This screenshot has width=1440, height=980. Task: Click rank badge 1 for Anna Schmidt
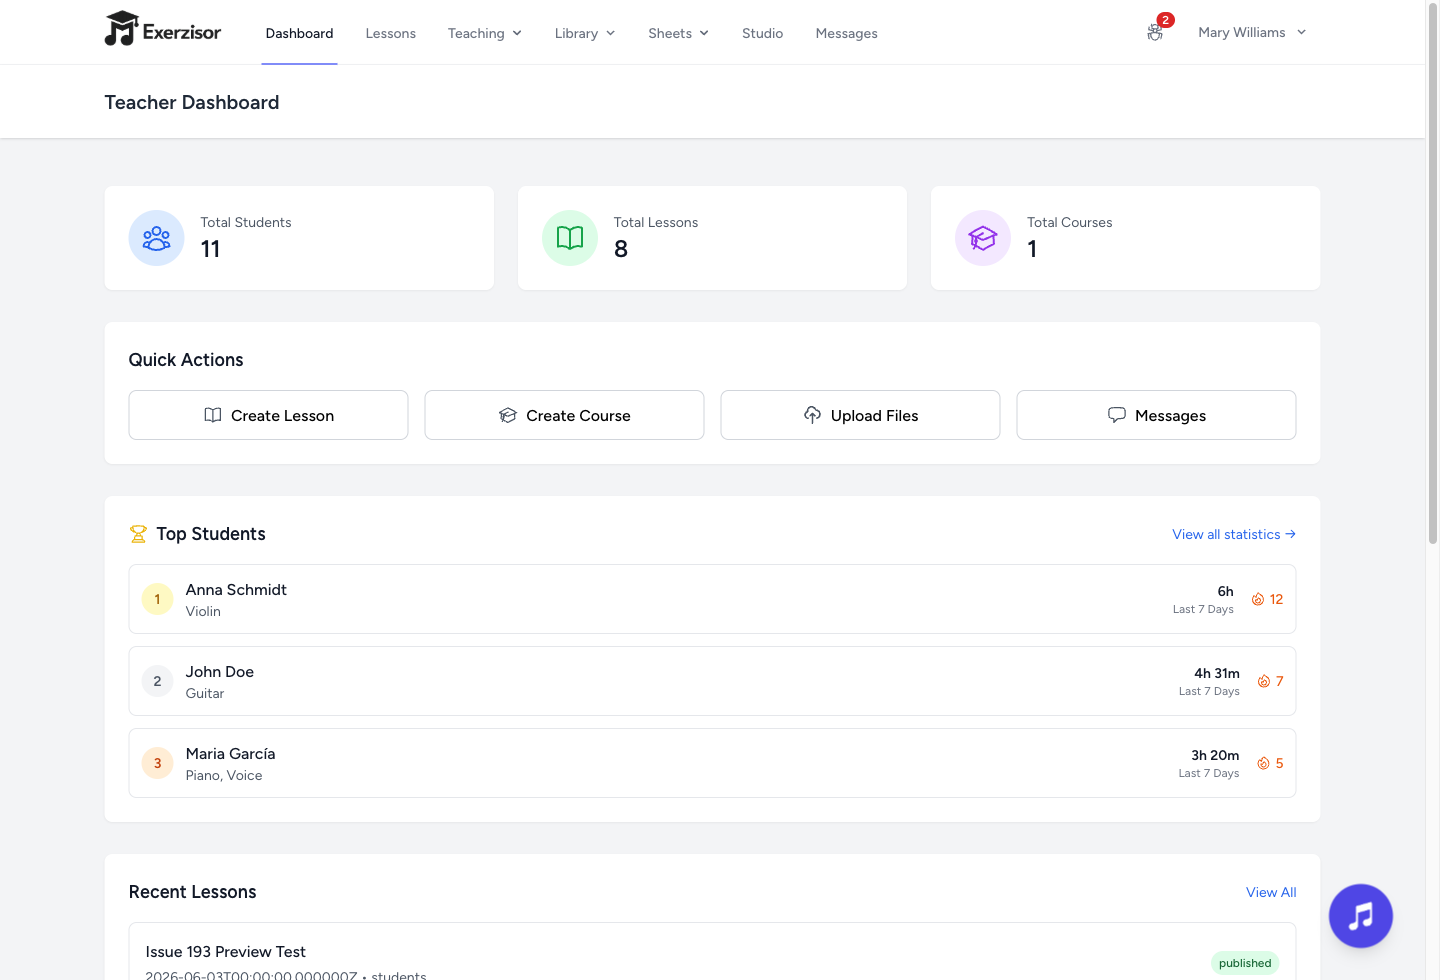[157, 599]
